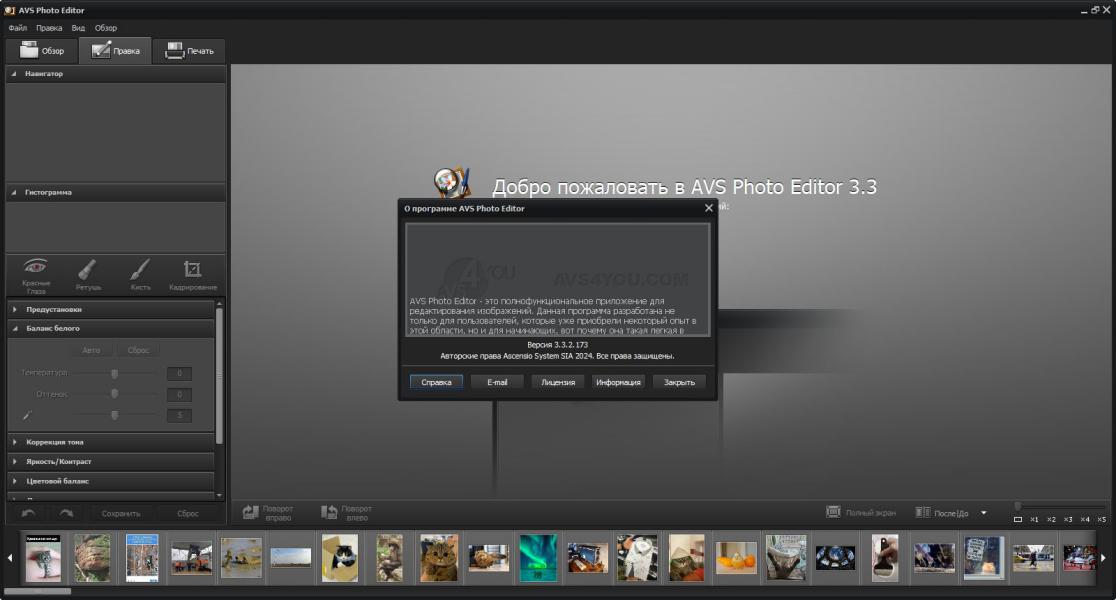Open the После|До dropdown arrow
Viewport: 1116px width, 600px height.
(984, 512)
